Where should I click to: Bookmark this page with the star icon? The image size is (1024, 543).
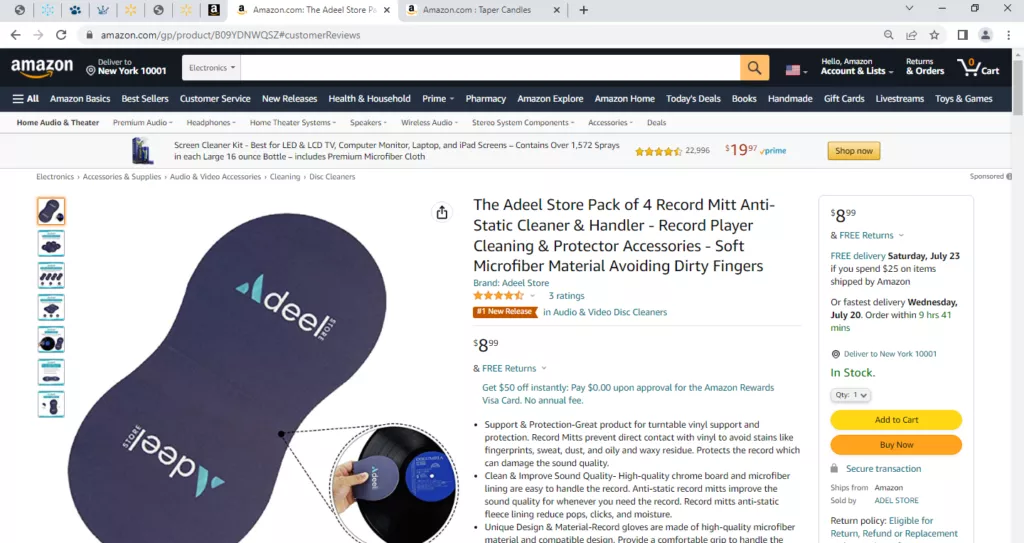tap(935, 35)
